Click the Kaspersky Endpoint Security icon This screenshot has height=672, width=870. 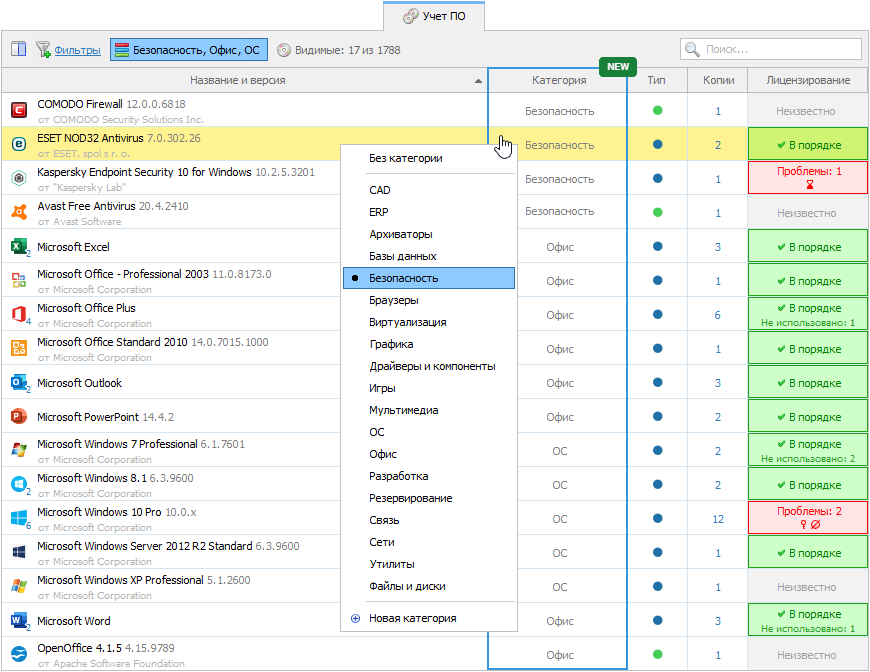tap(19, 178)
